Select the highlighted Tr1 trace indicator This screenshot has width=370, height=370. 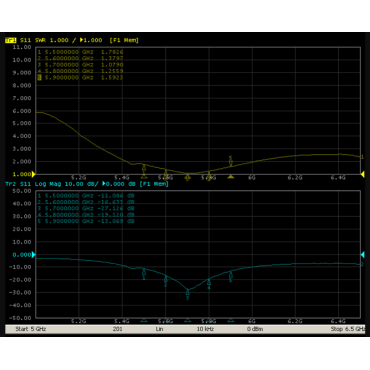pos(11,40)
